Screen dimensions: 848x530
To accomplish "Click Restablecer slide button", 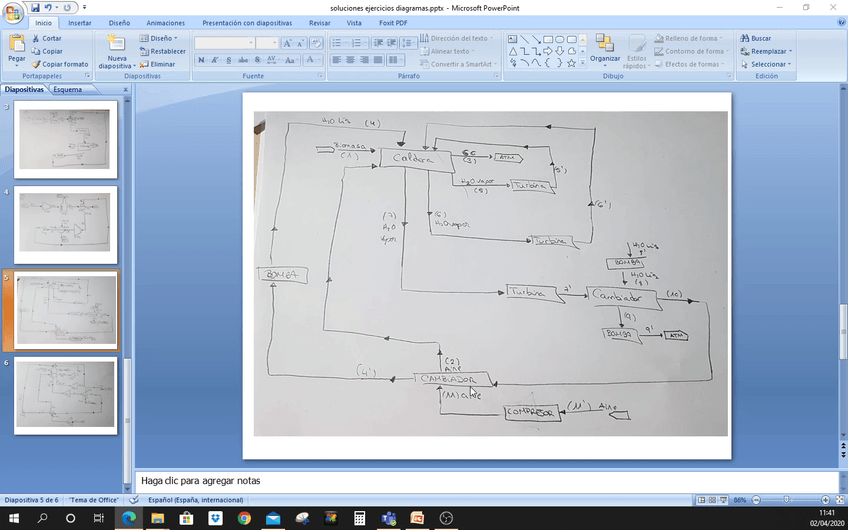I will point(162,51).
